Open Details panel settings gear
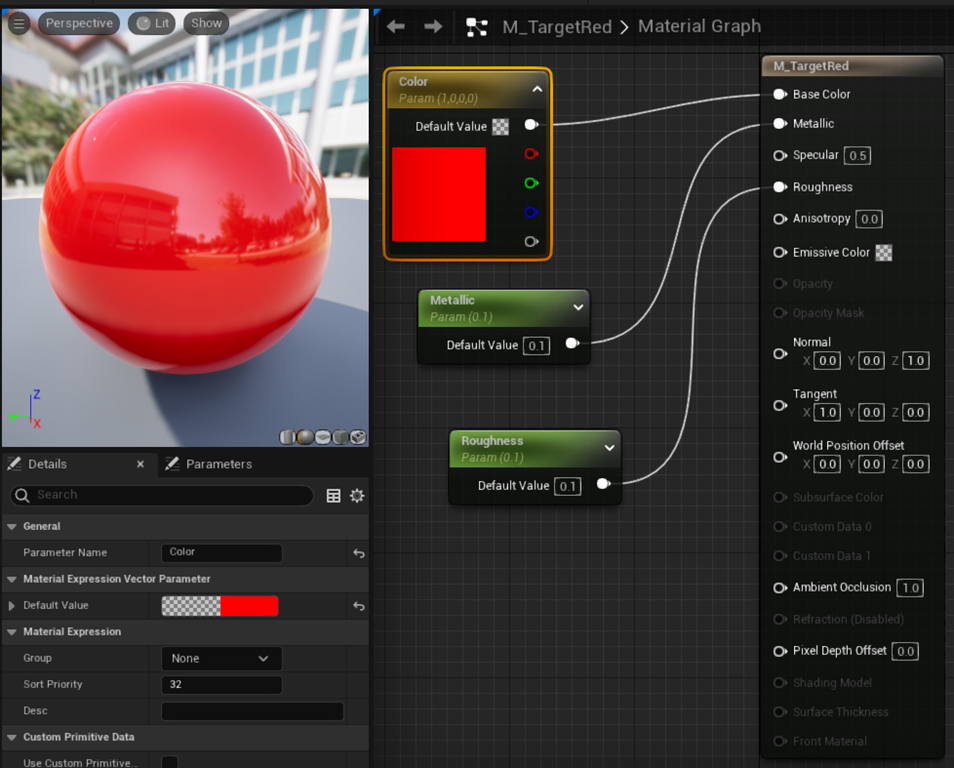Image resolution: width=954 pixels, height=768 pixels. tap(357, 495)
